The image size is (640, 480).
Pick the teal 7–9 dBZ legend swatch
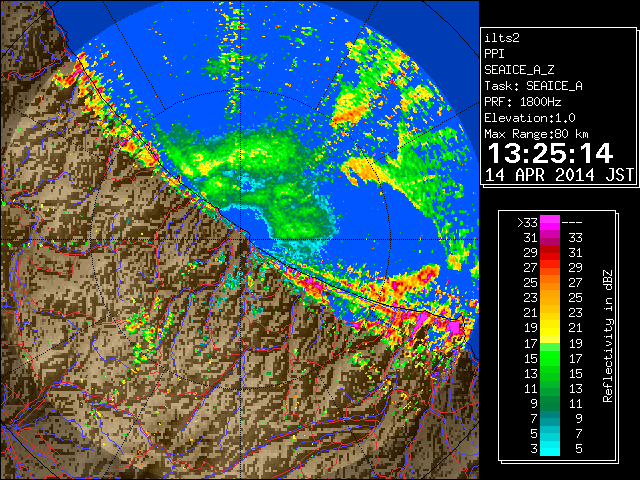tap(550, 418)
